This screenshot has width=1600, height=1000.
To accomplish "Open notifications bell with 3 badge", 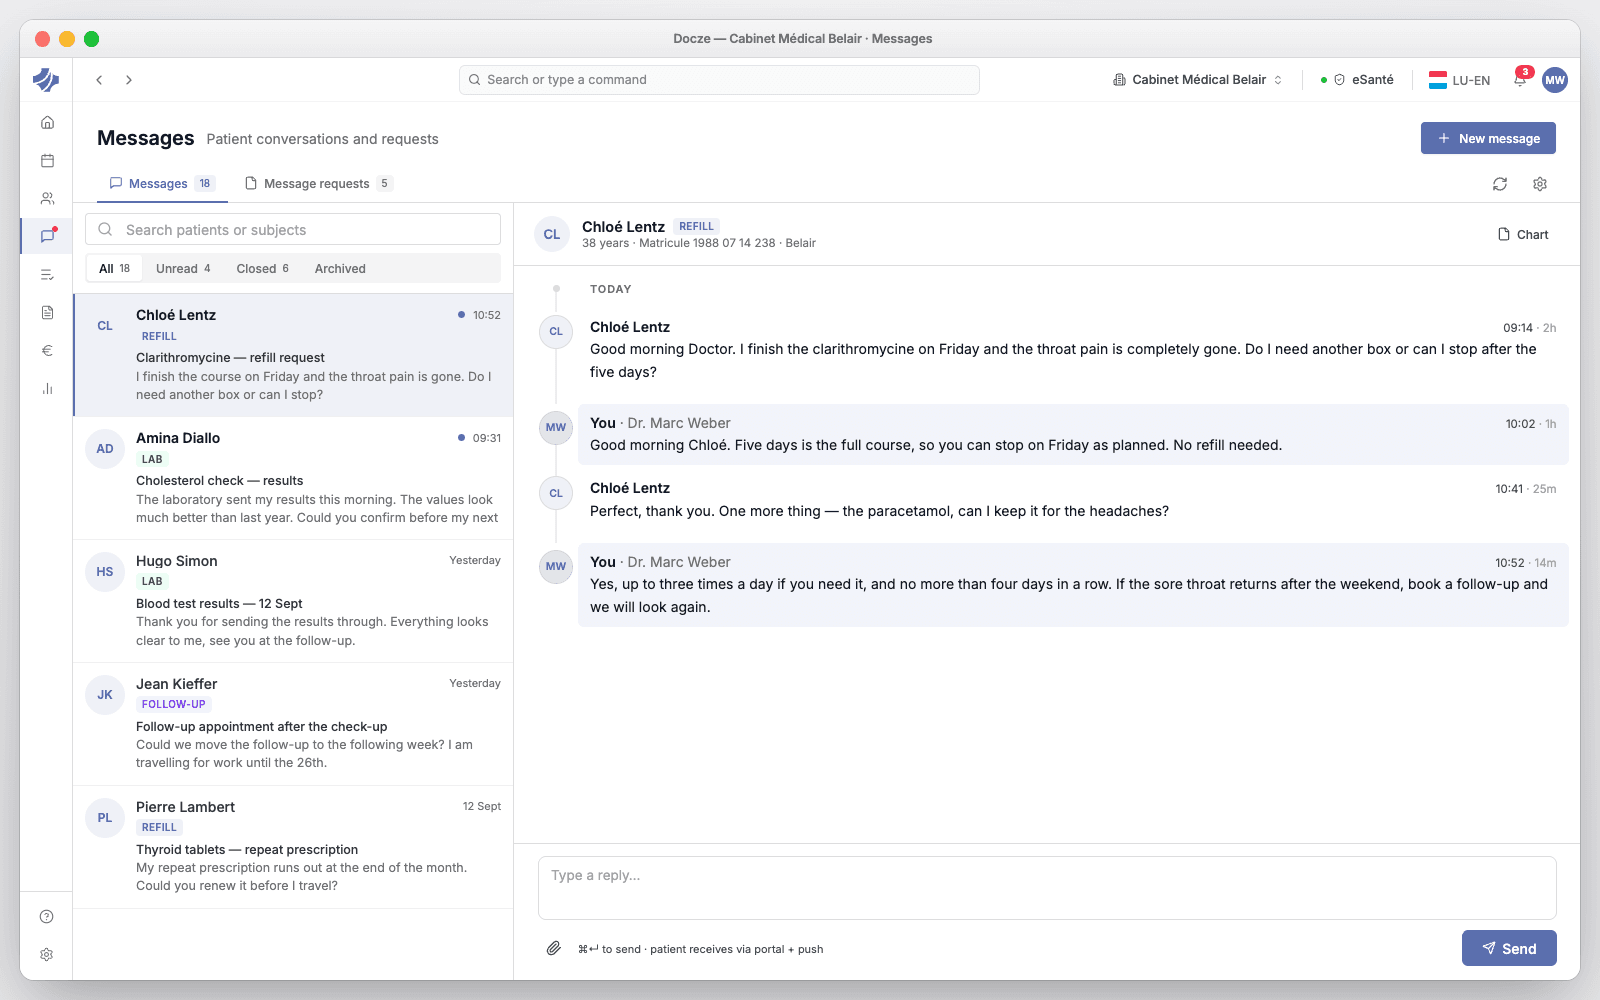I will point(1520,80).
